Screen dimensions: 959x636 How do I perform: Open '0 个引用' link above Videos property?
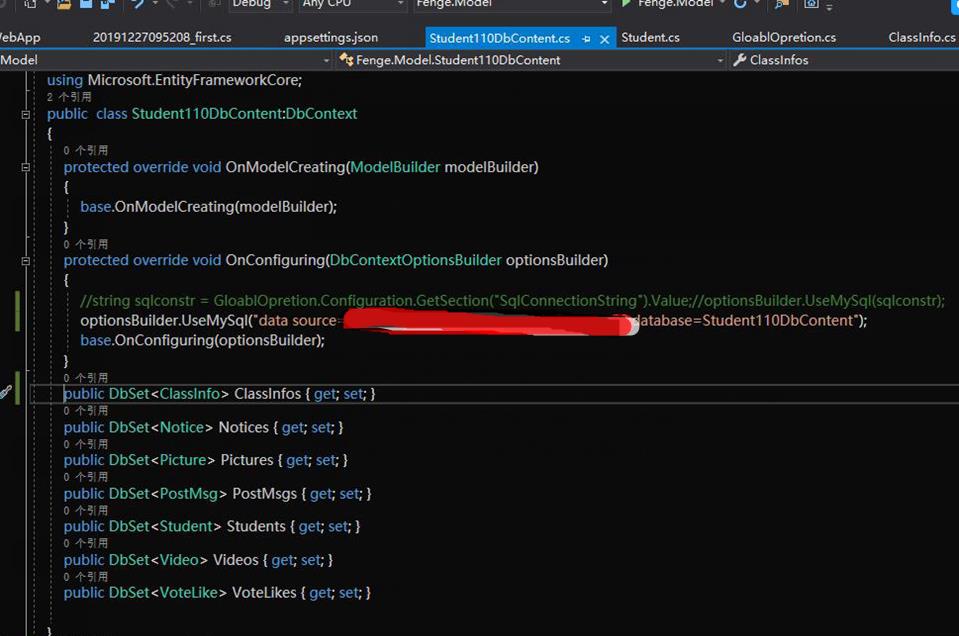click(85, 543)
